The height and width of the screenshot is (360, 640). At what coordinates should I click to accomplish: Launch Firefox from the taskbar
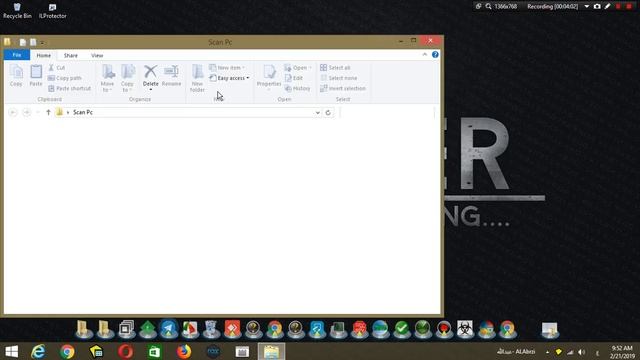(x=184, y=351)
